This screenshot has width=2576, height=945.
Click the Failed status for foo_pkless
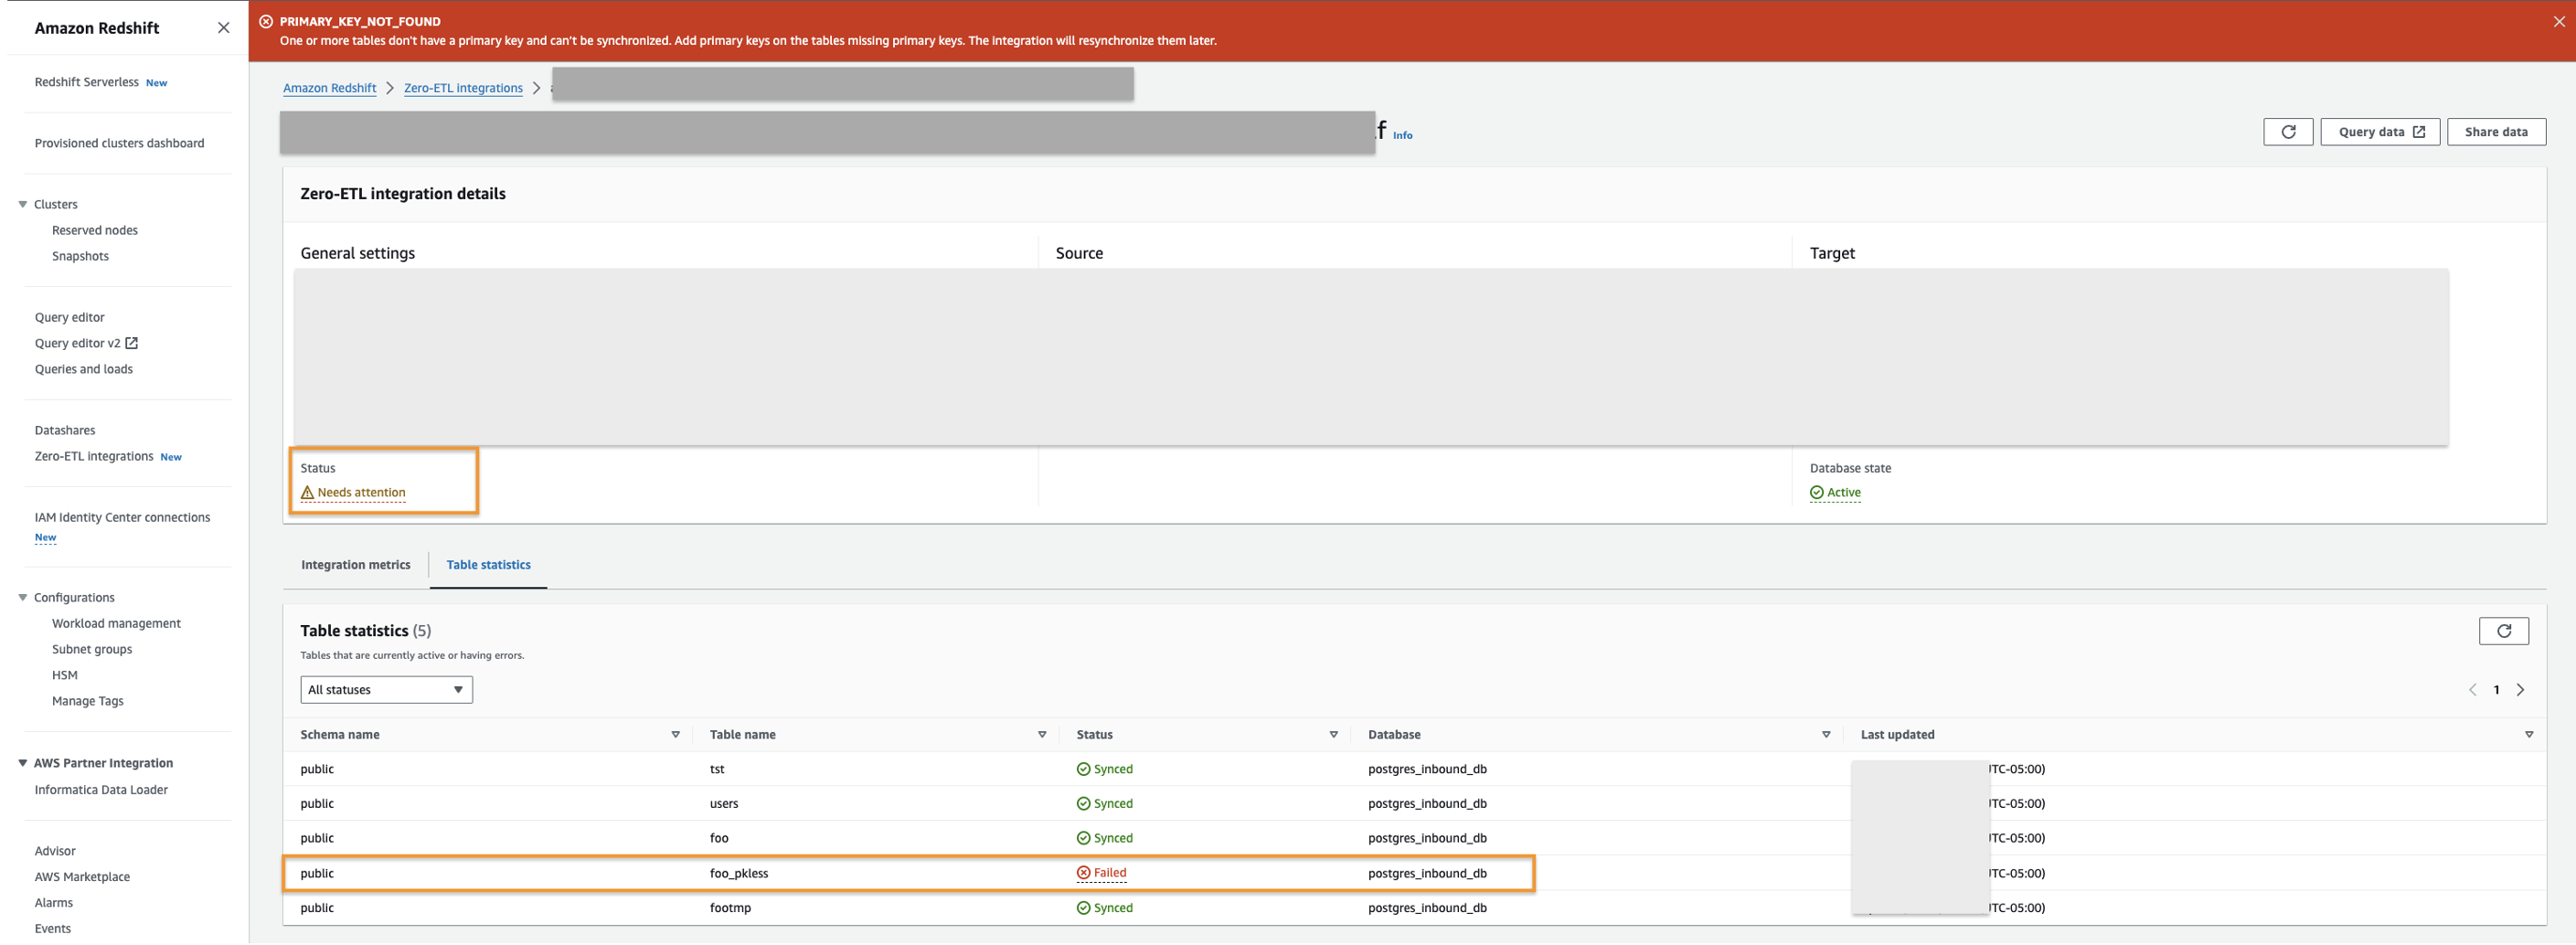click(x=1110, y=873)
